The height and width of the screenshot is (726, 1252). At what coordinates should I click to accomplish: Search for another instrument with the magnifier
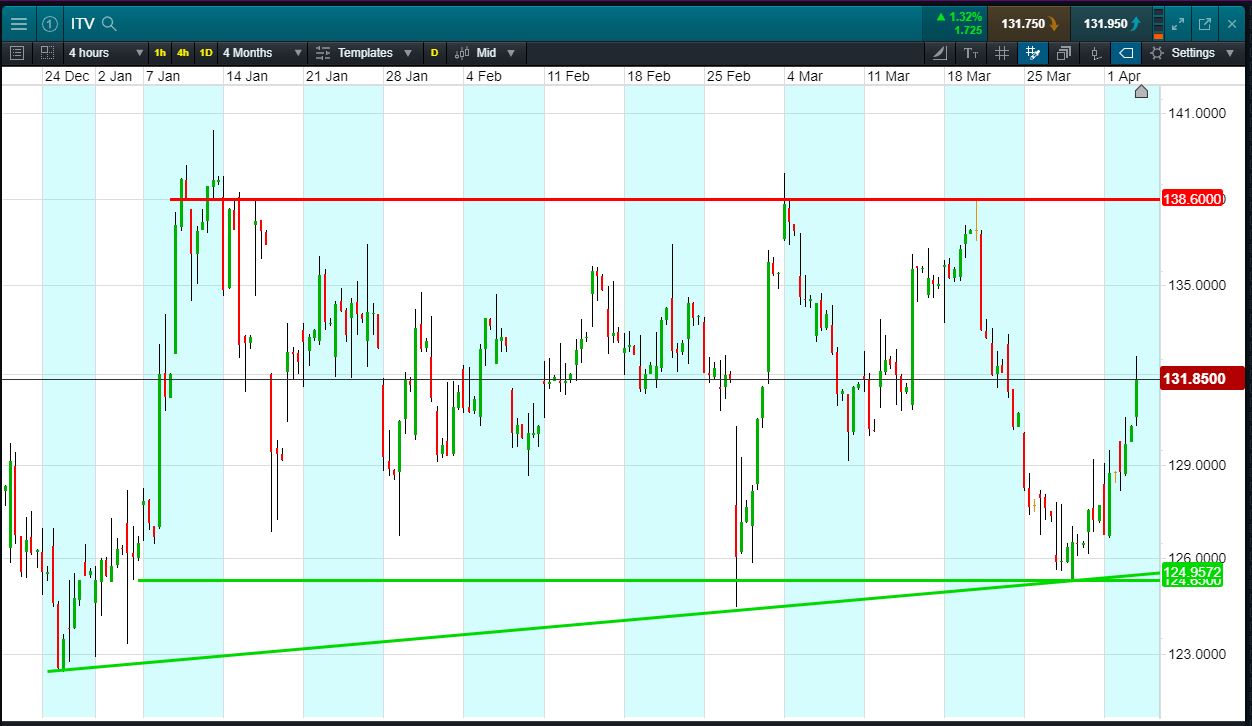click(x=110, y=23)
